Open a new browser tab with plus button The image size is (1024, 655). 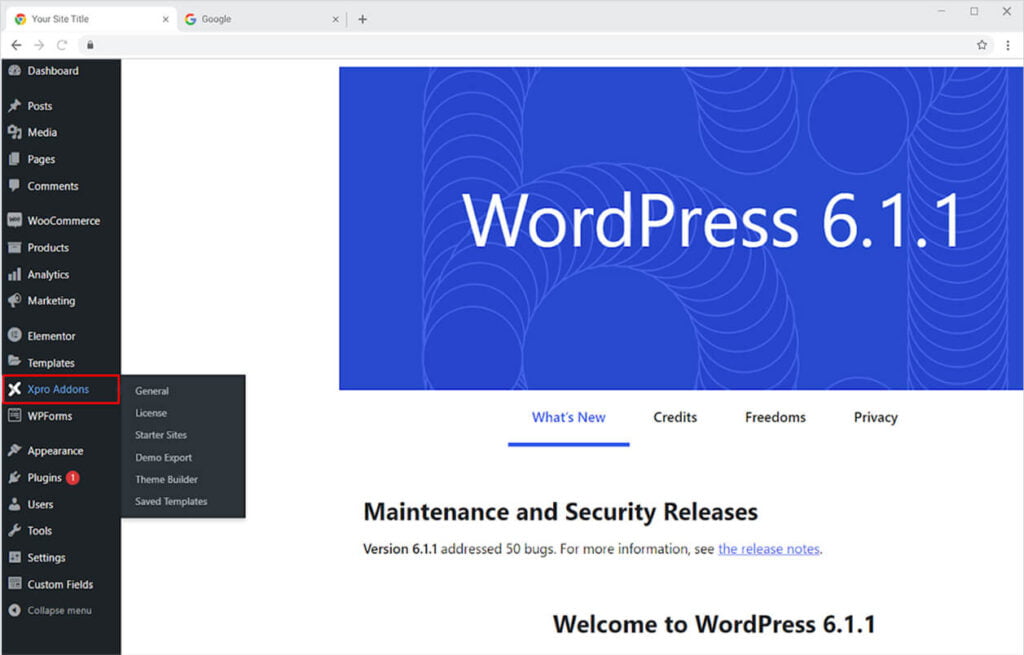pyautogui.click(x=362, y=19)
